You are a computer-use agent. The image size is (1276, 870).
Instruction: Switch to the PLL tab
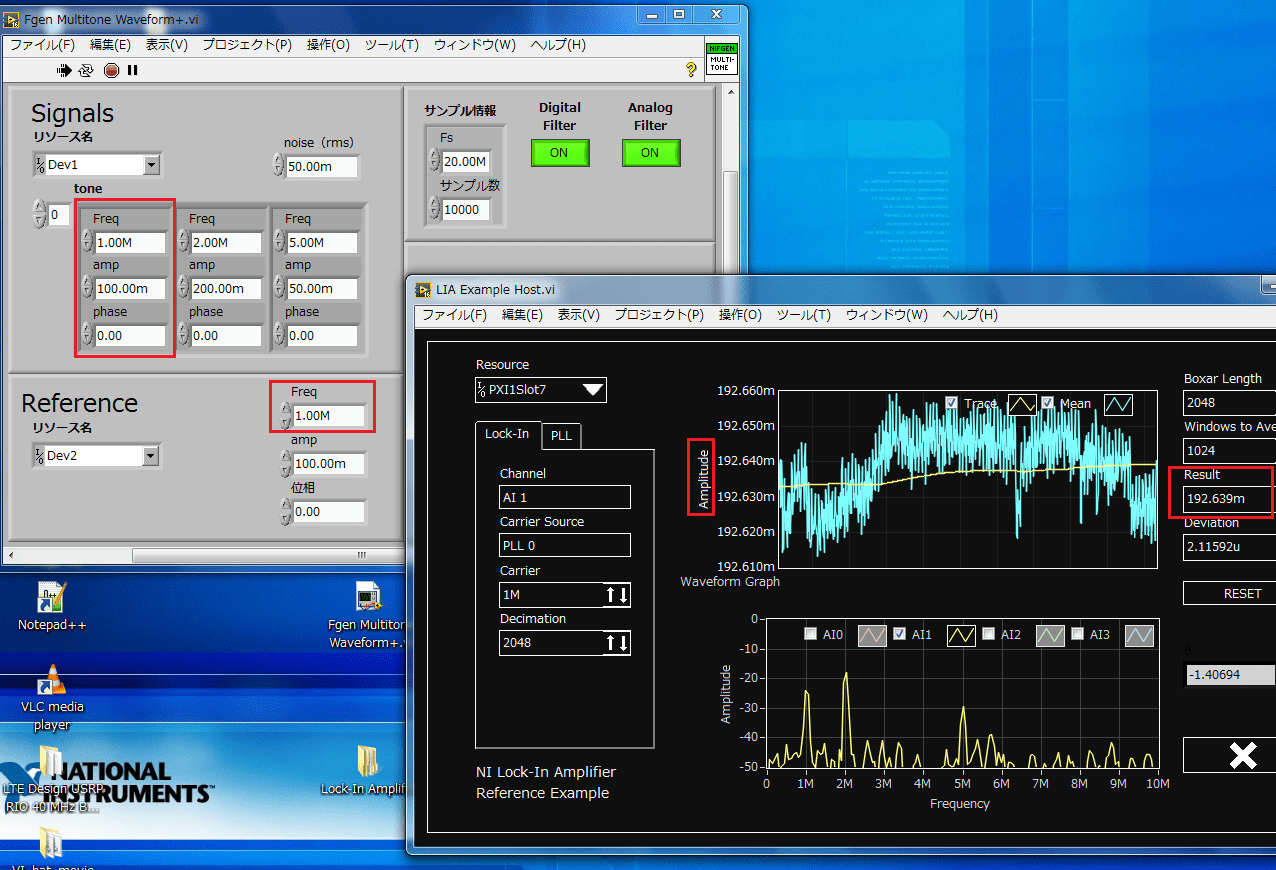coord(561,436)
